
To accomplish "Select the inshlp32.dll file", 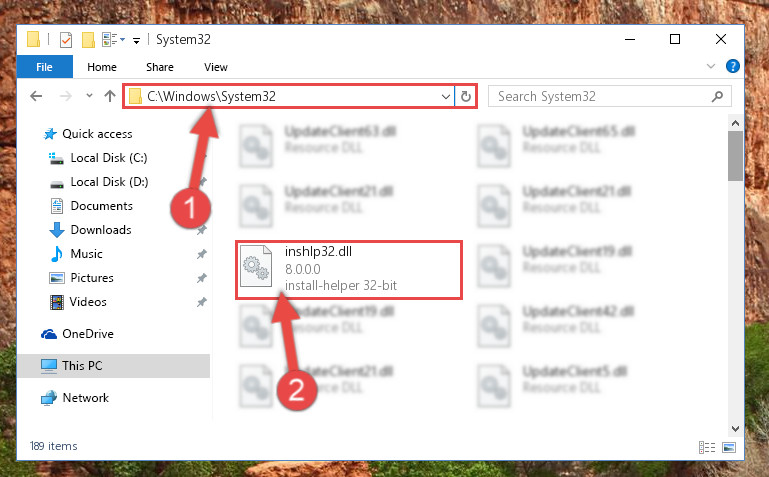I will pyautogui.click(x=349, y=269).
